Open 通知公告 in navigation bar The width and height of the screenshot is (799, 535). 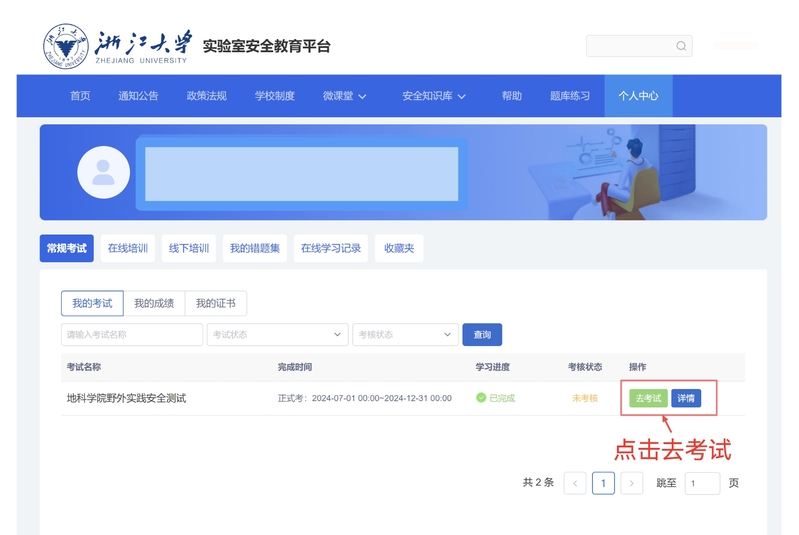tap(138, 96)
